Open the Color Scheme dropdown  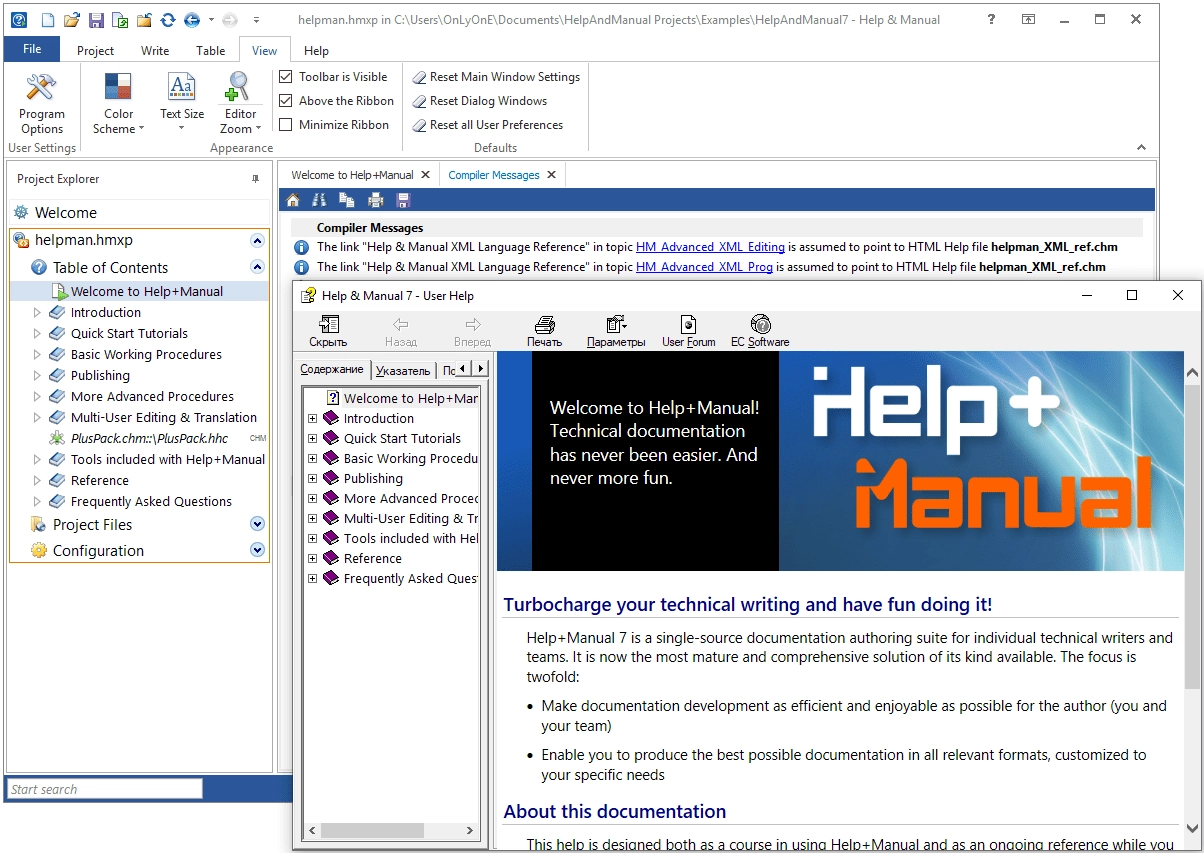tap(119, 104)
